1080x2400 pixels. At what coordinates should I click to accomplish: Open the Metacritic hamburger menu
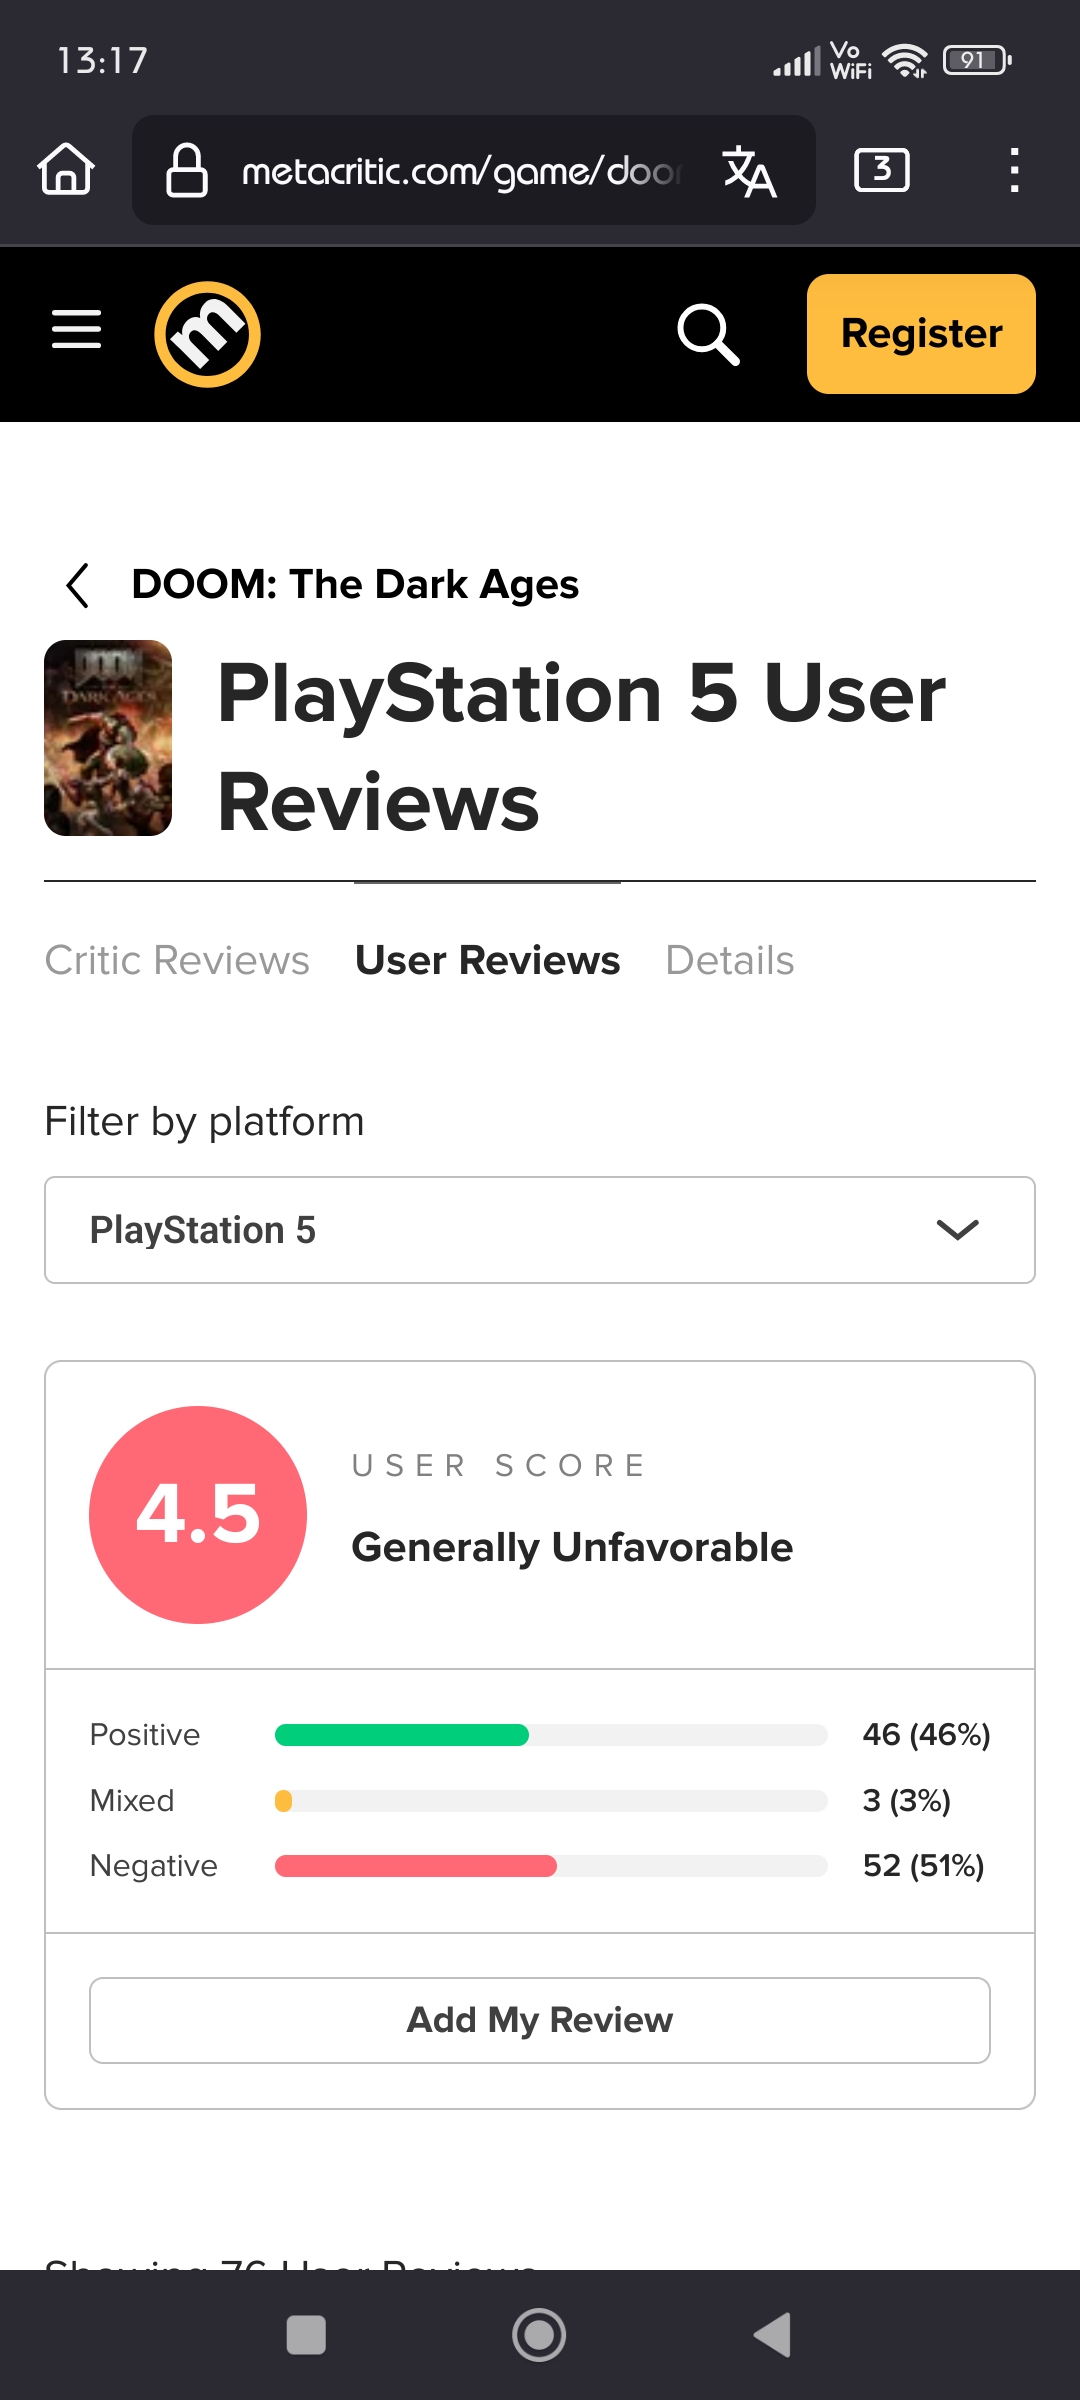(x=77, y=330)
